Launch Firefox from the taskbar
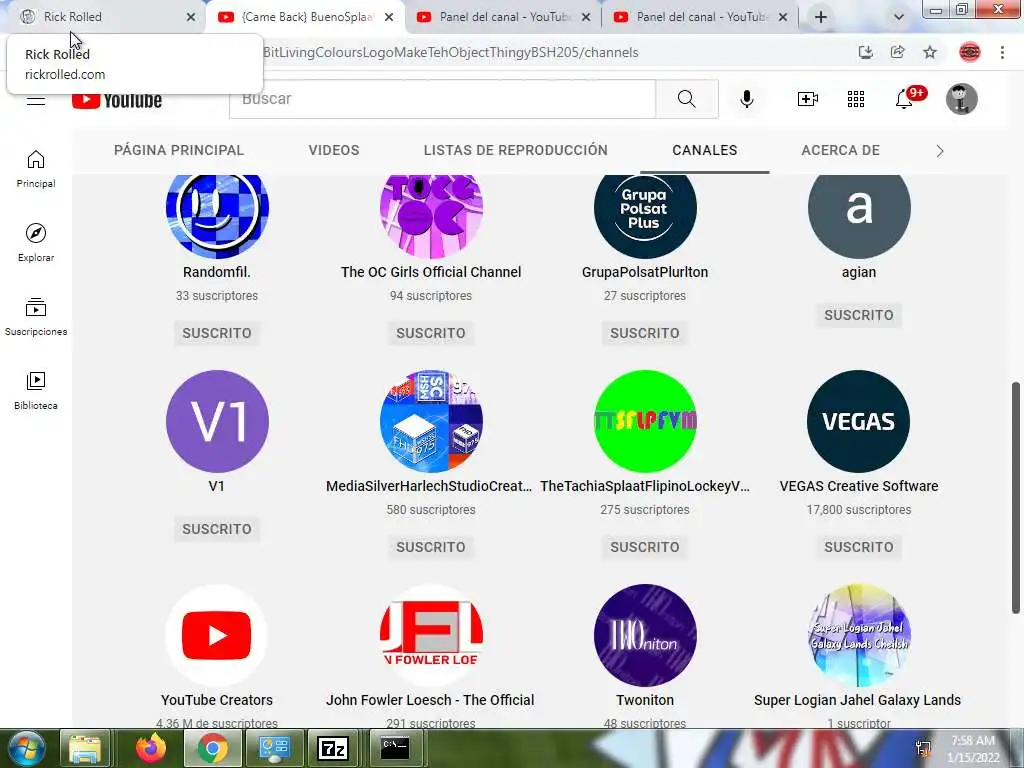This screenshot has height=768, width=1024. pos(151,748)
